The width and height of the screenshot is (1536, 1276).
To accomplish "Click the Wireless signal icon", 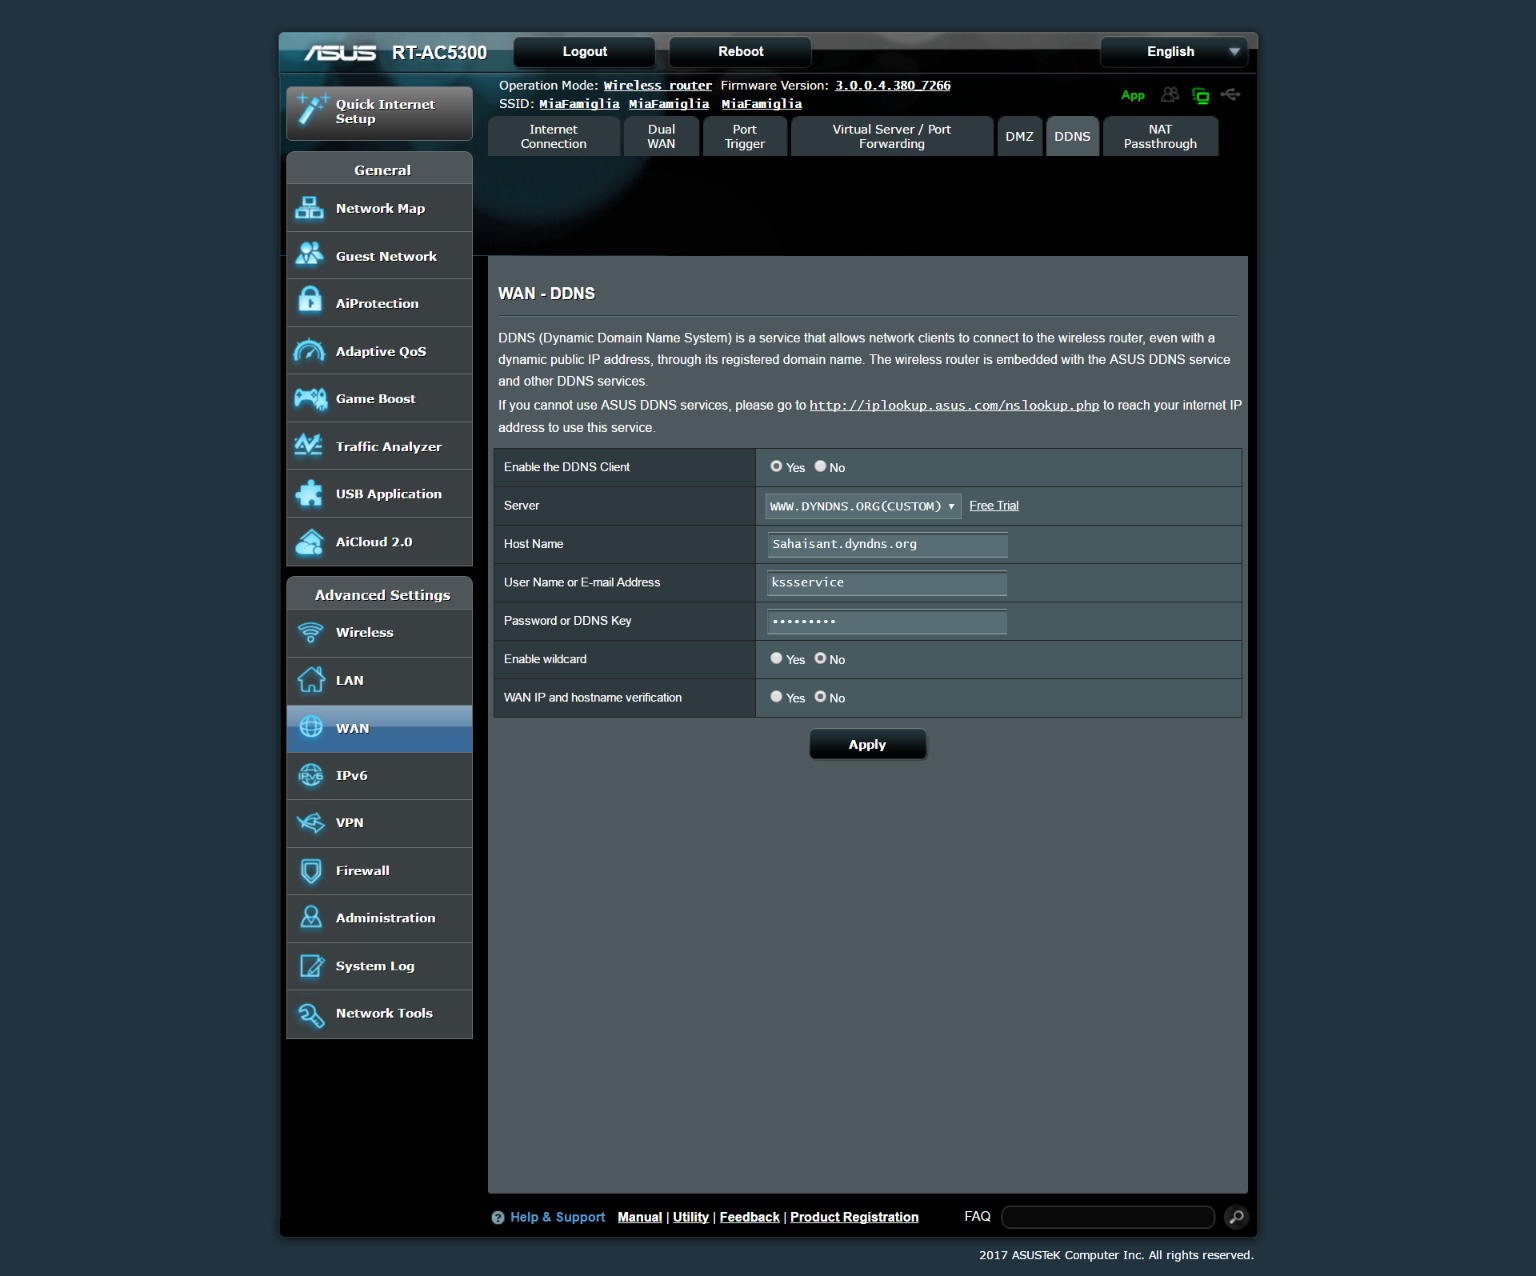I will pos(311,632).
